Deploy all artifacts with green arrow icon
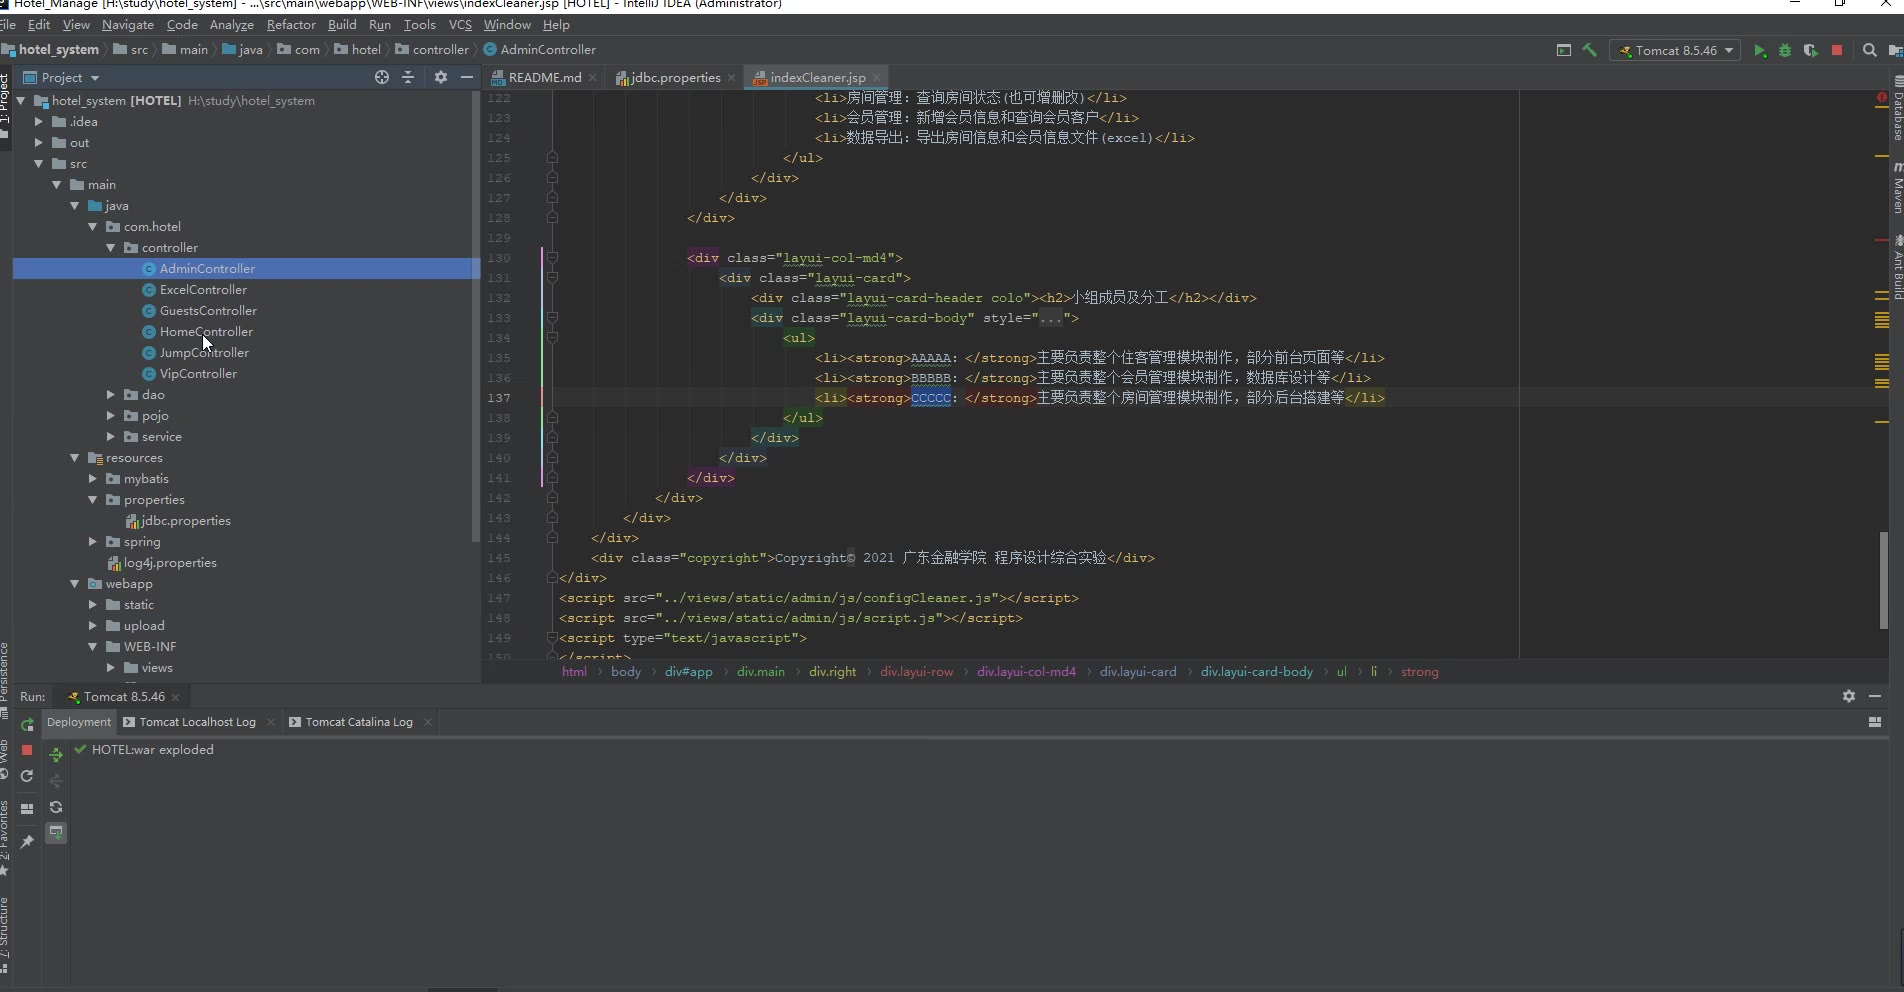 (56, 755)
